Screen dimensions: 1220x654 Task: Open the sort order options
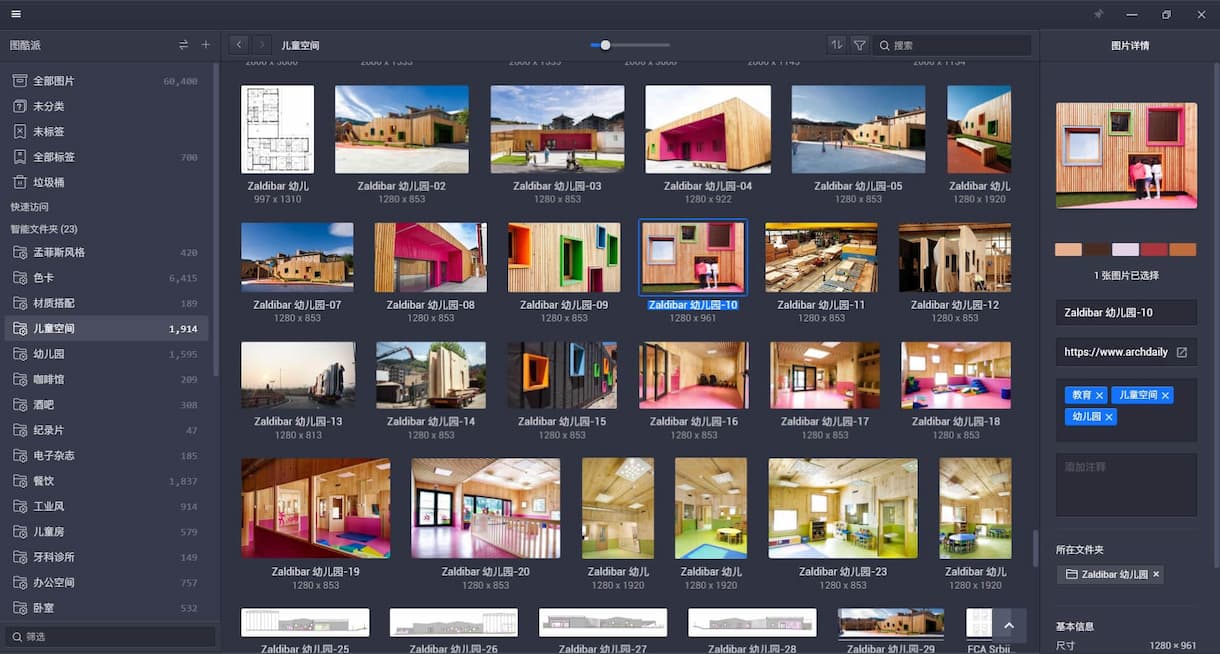pyautogui.click(x=837, y=45)
